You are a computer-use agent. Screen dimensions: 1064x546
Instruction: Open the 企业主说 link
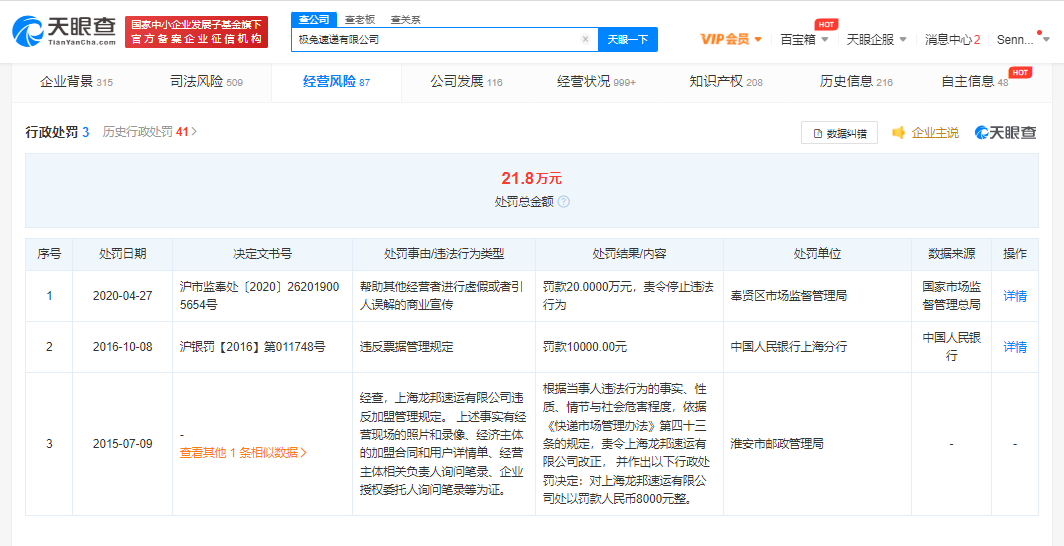[x=926, y=133]
